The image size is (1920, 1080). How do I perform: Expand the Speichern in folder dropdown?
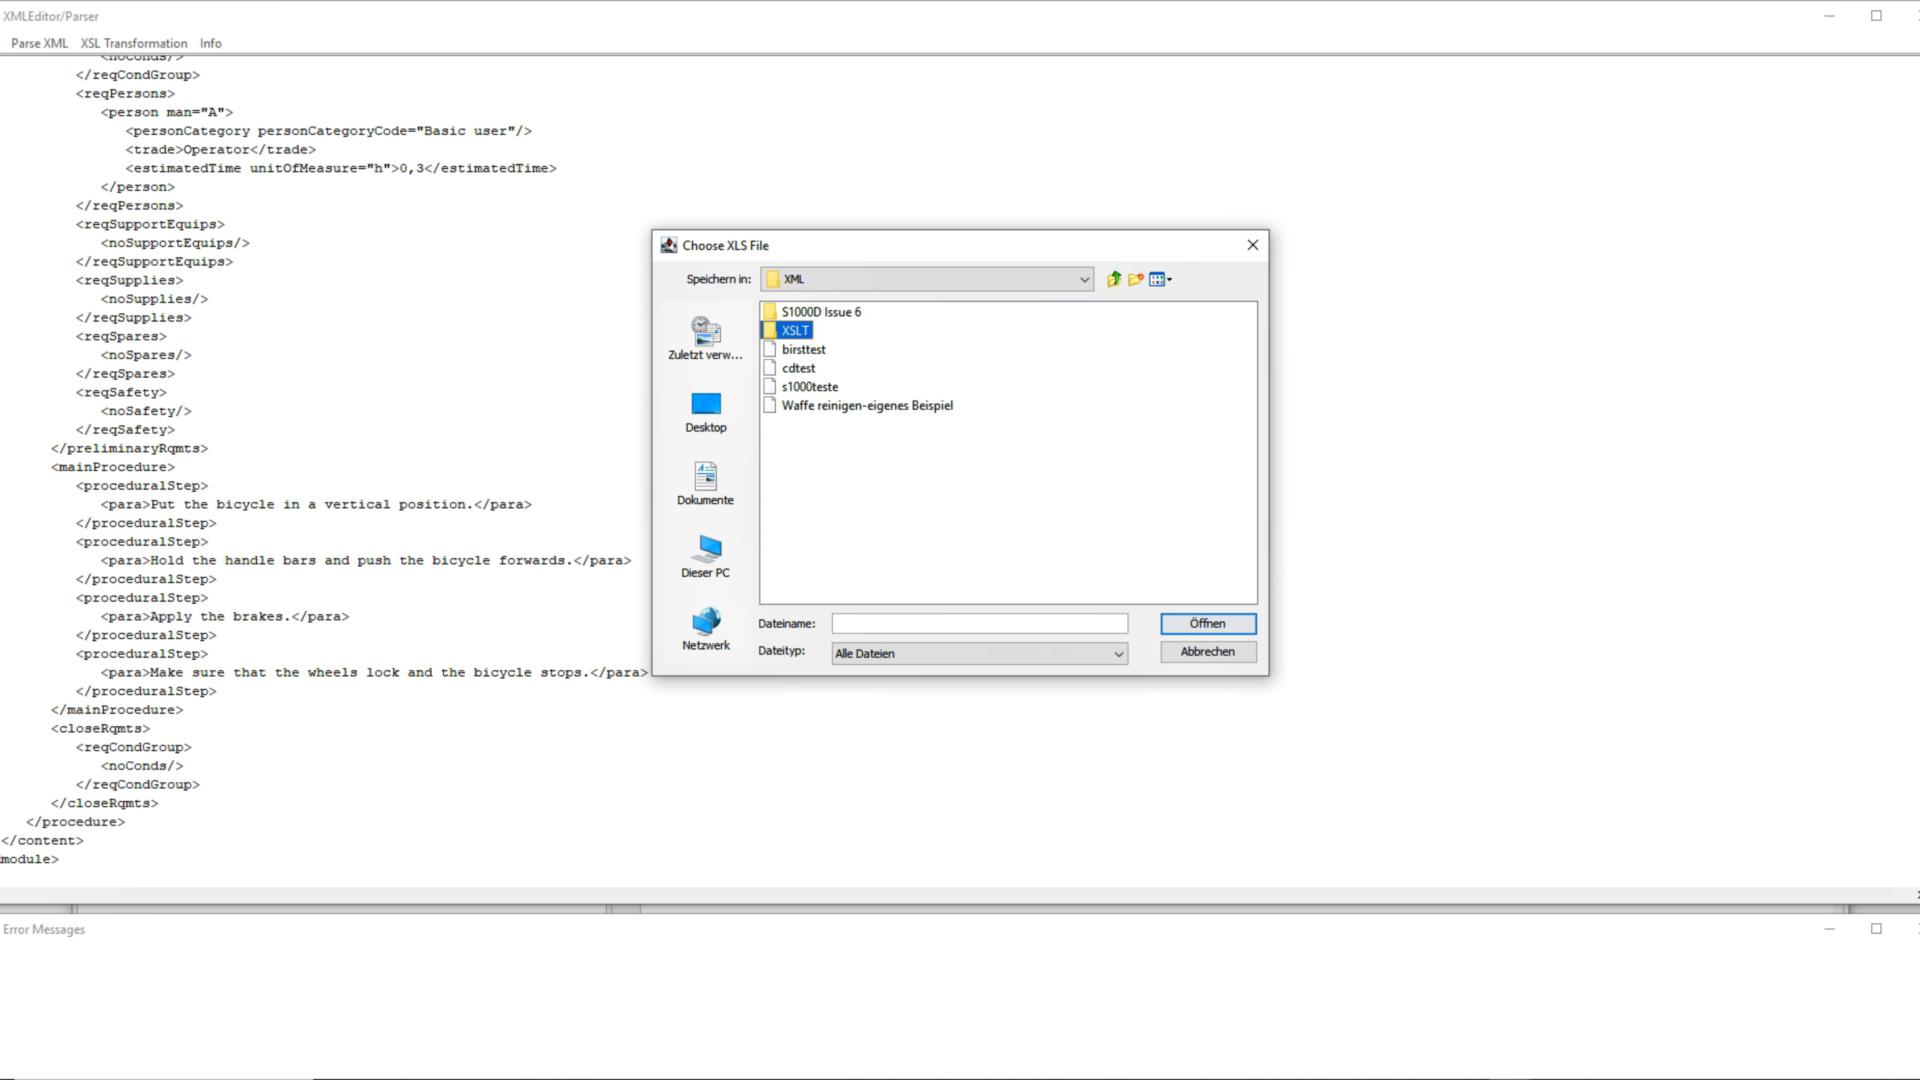(1084, 280)
